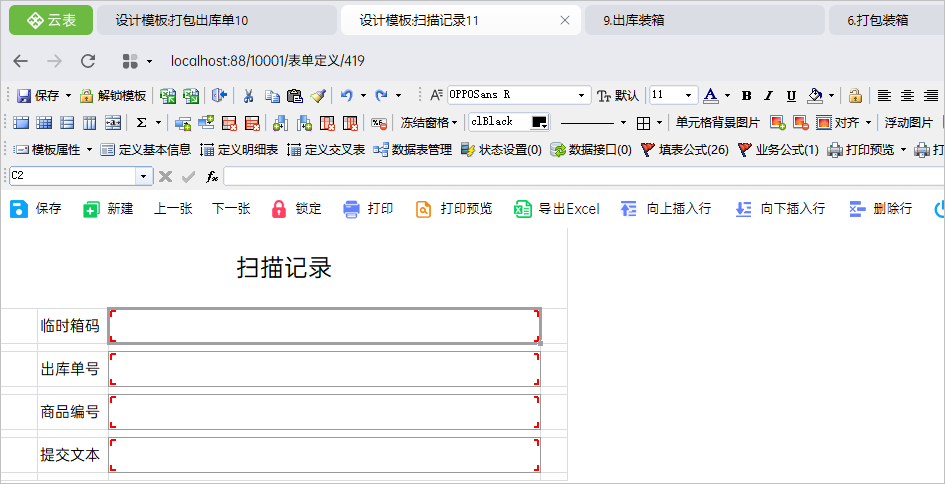Toggle Underline formatting
The width and height of the screenshot is (945, 484).
791,95
